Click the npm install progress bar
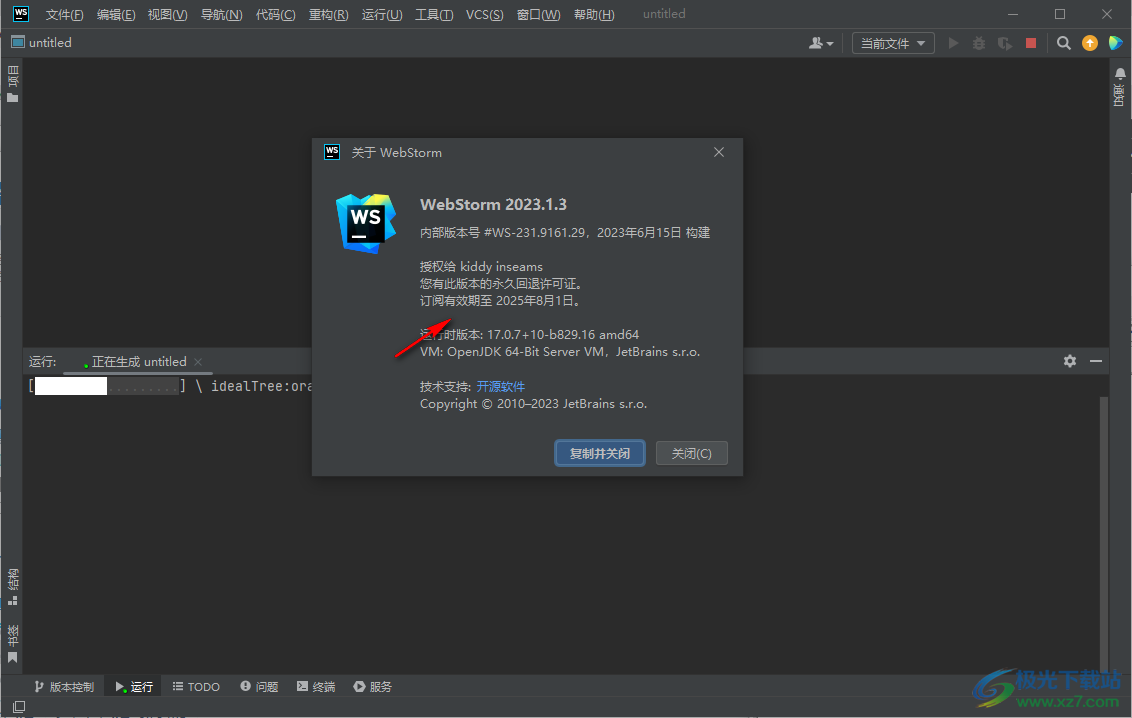Screen dimensions: 1132x718 tap(107, 386)
